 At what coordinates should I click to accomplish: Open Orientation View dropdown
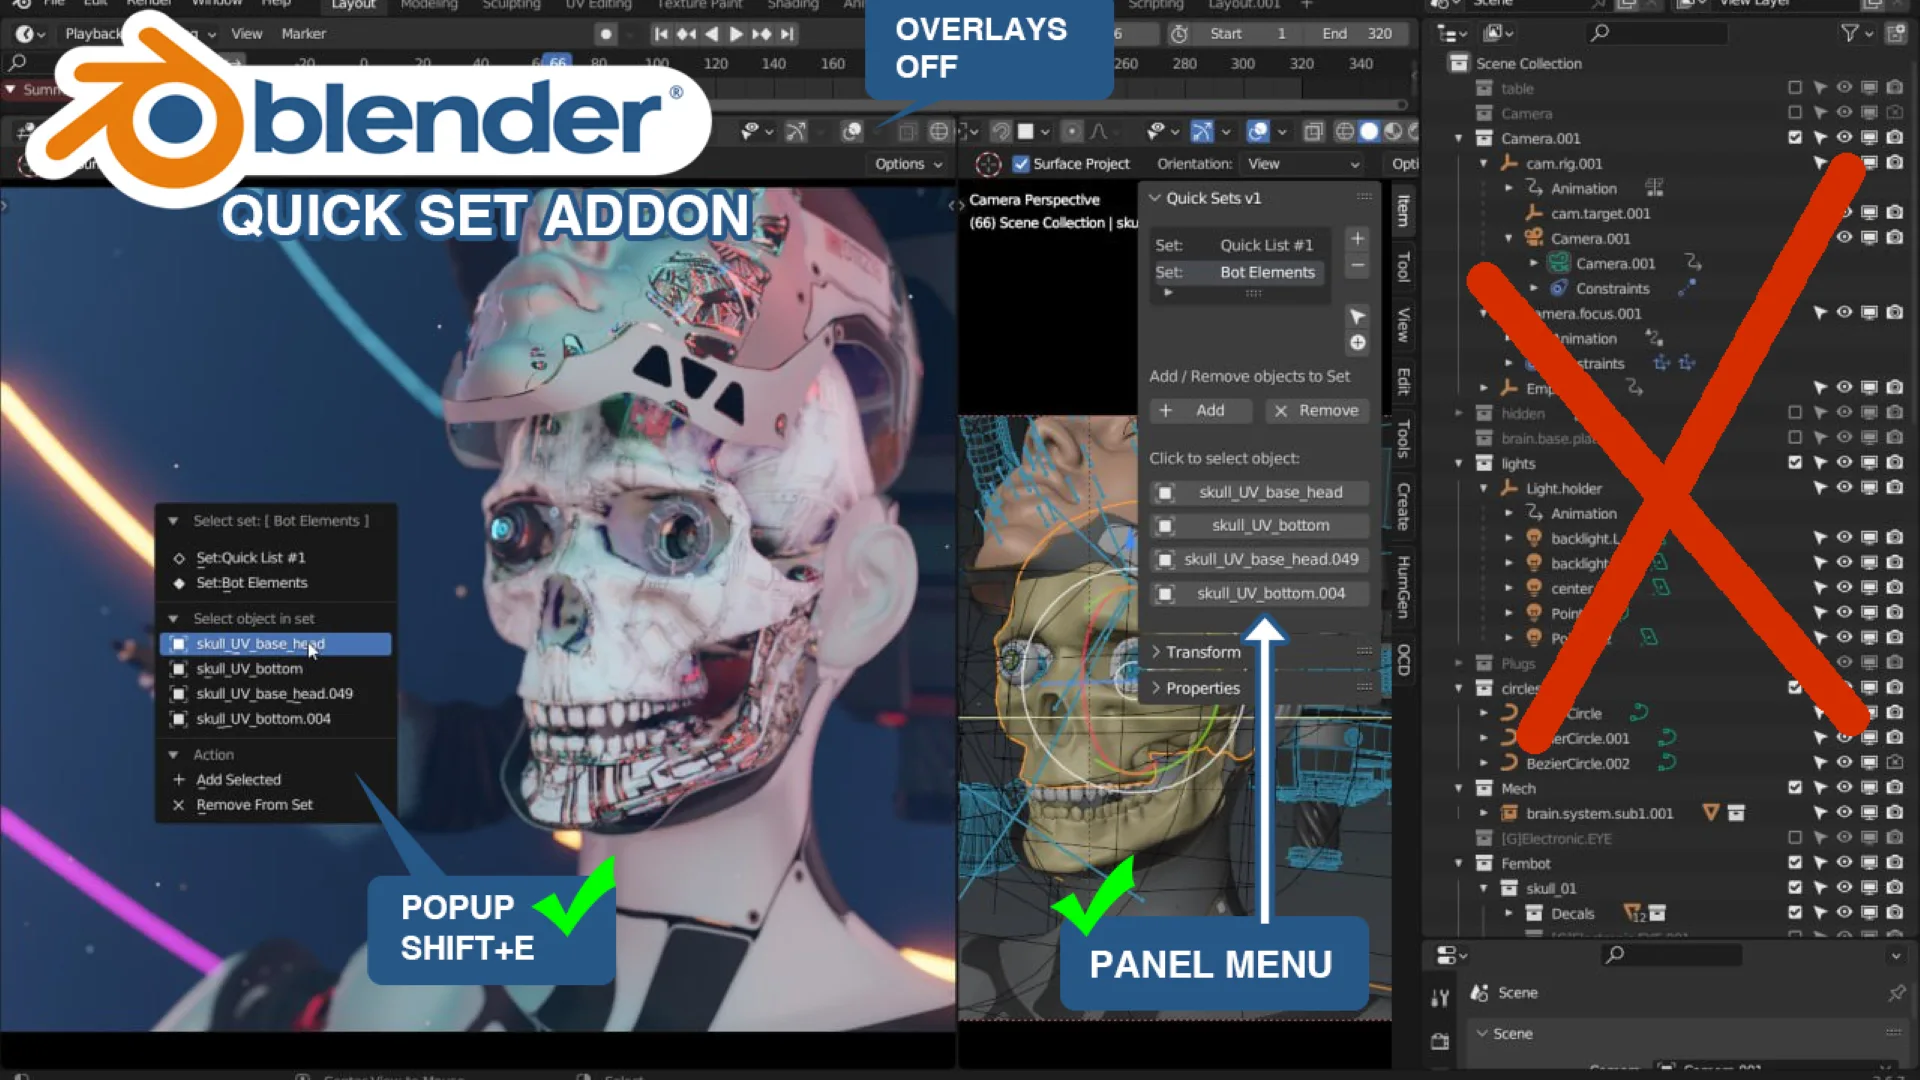pos(1303,164)
